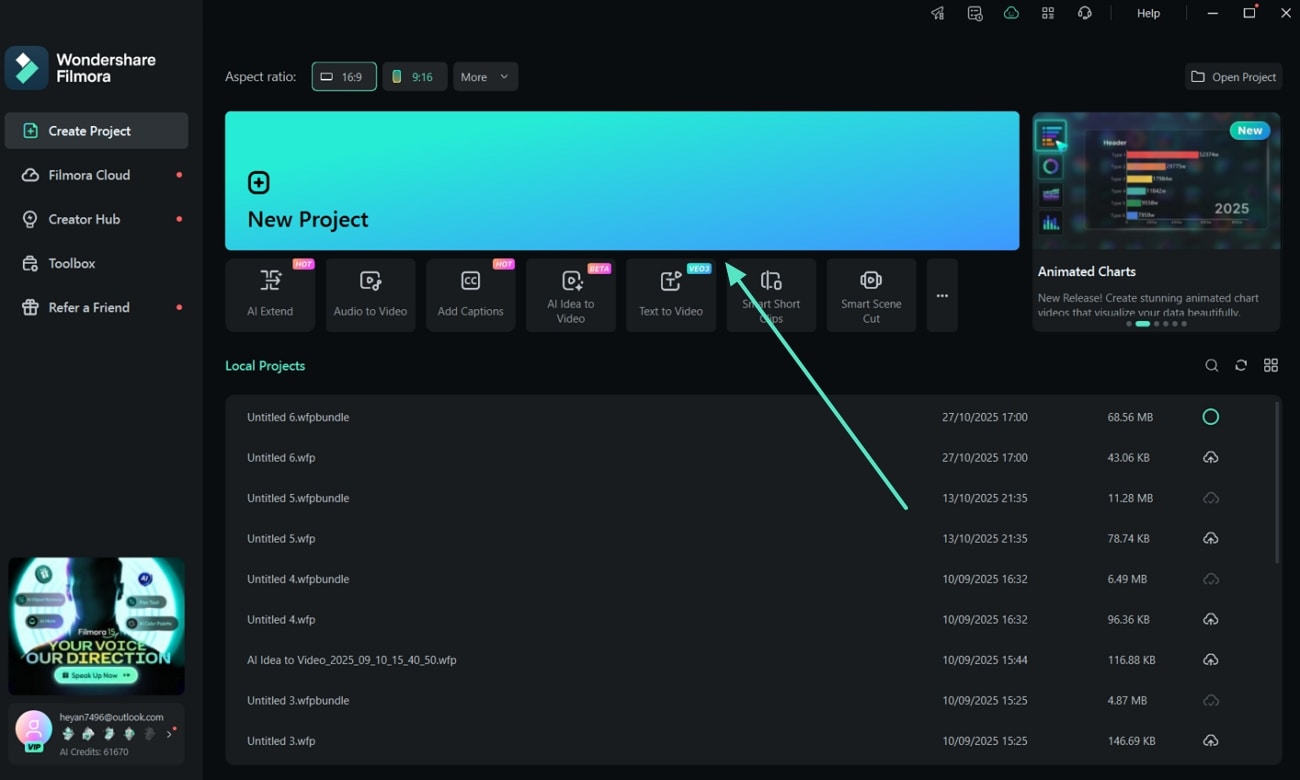Start a New Project
Viewport: 1300px width, 780px height.
(x=622, y=181)
